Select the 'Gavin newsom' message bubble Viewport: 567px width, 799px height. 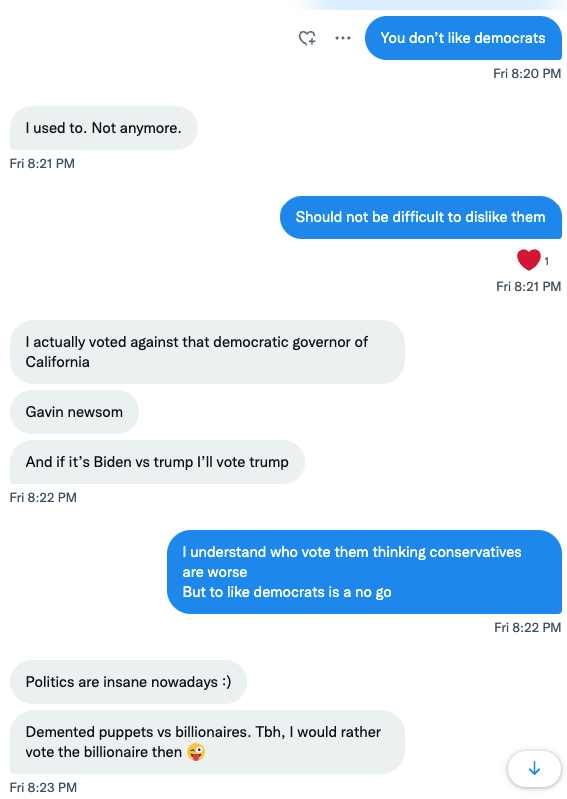click(x=74, y=412)
